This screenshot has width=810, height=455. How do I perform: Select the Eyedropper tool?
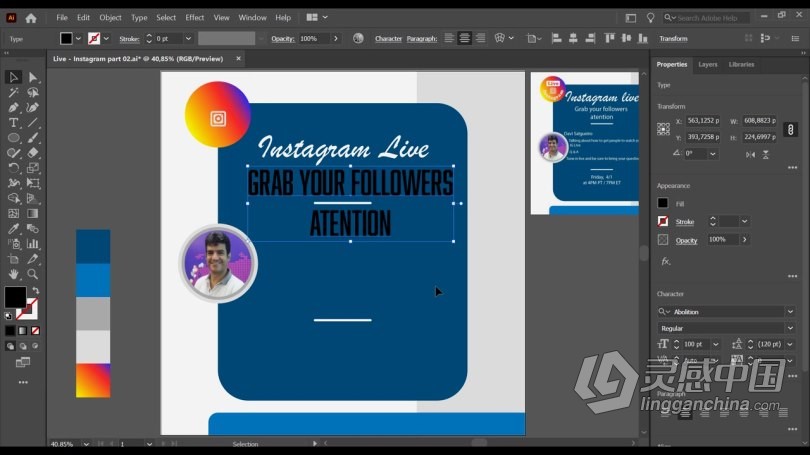[13, 229]
